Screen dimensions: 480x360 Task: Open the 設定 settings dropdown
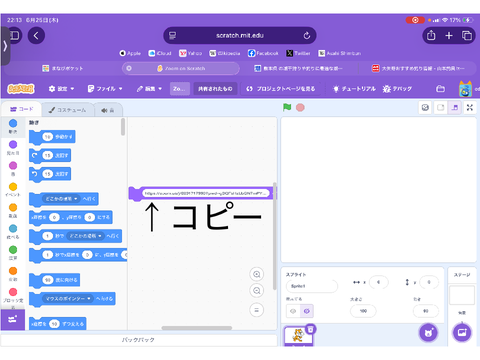(x=61, y=89)
